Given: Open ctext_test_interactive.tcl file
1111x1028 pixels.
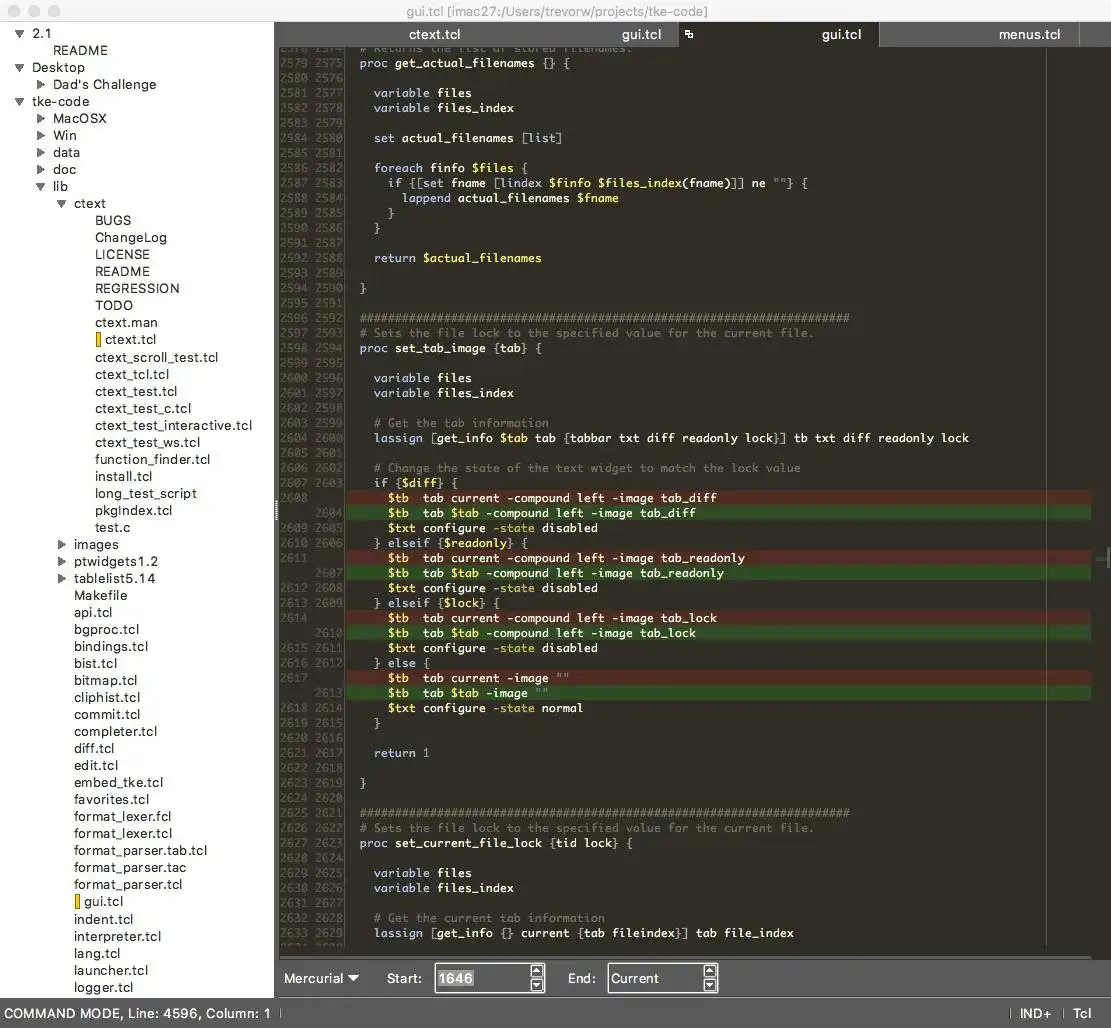Looking at the screenshot, I should [x=174, y=425].
